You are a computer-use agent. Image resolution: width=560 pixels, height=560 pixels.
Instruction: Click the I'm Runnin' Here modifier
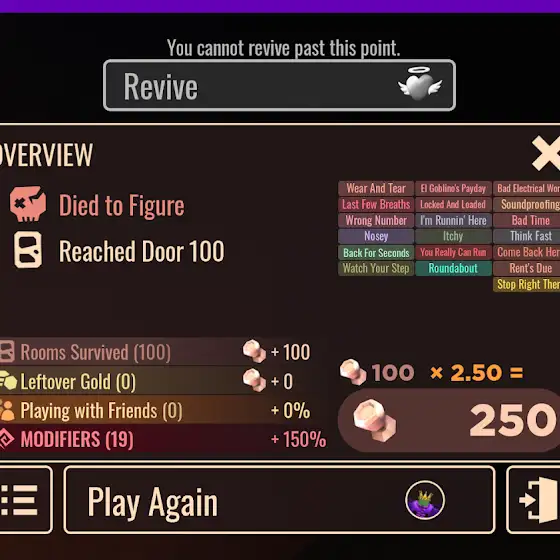pyautogui.click(x=453, y=220)
